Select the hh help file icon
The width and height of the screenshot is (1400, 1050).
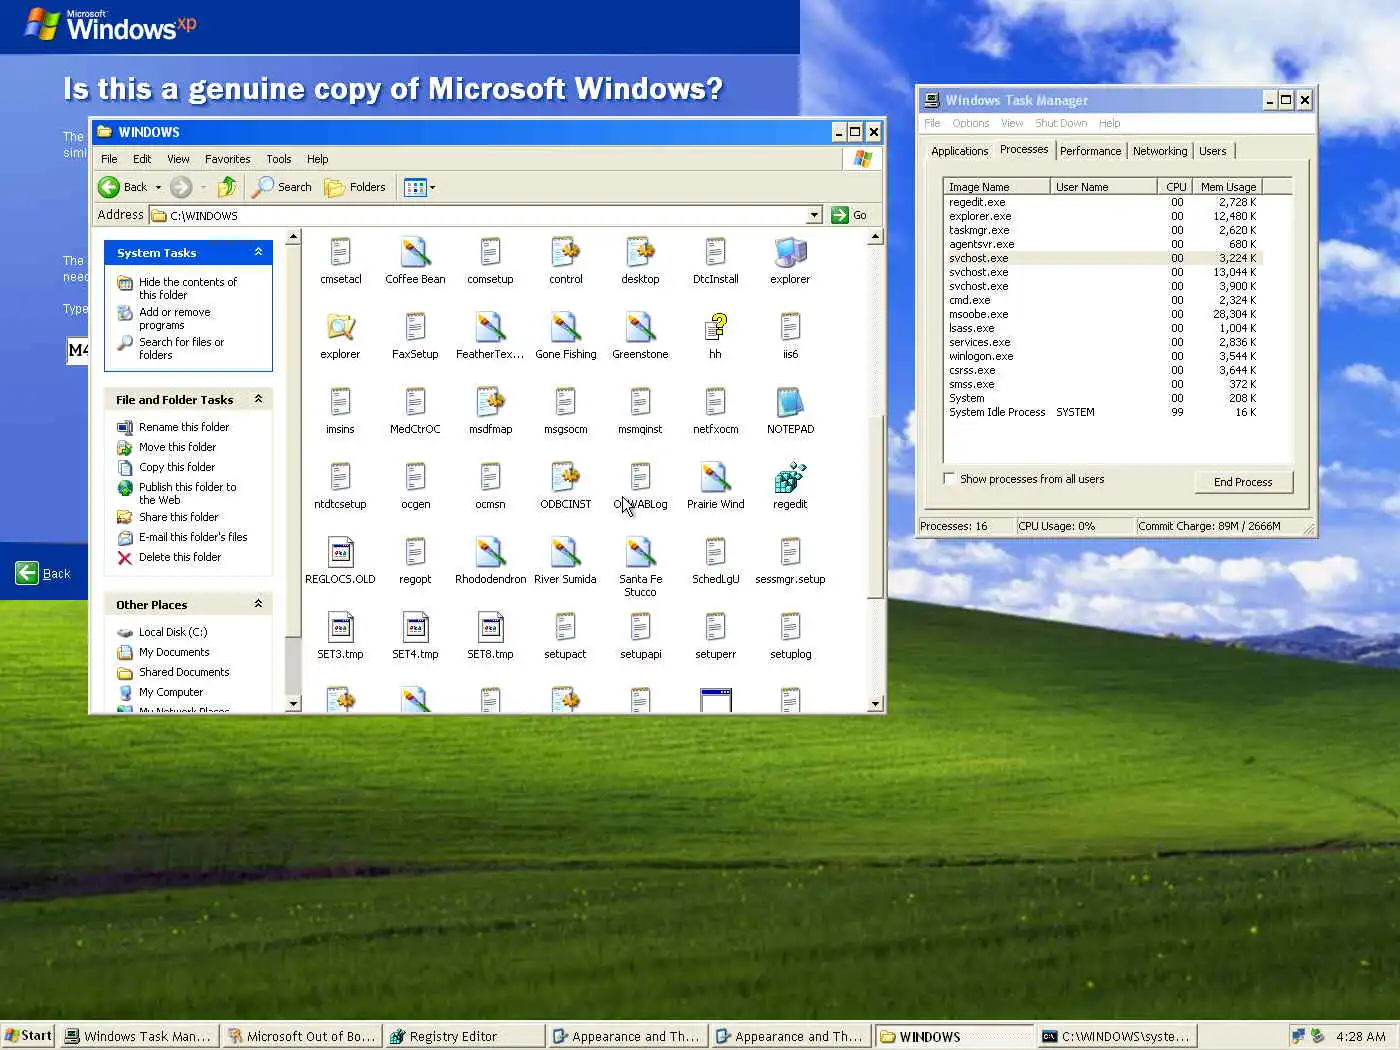[715, 327]
